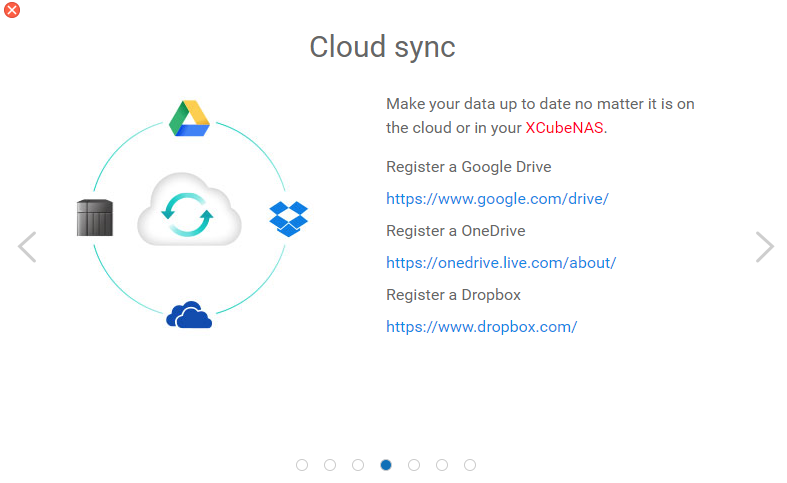Screen dimensions: 787x483
Task: Open the Google Drive registration link
Action: (x=497, y=199)
